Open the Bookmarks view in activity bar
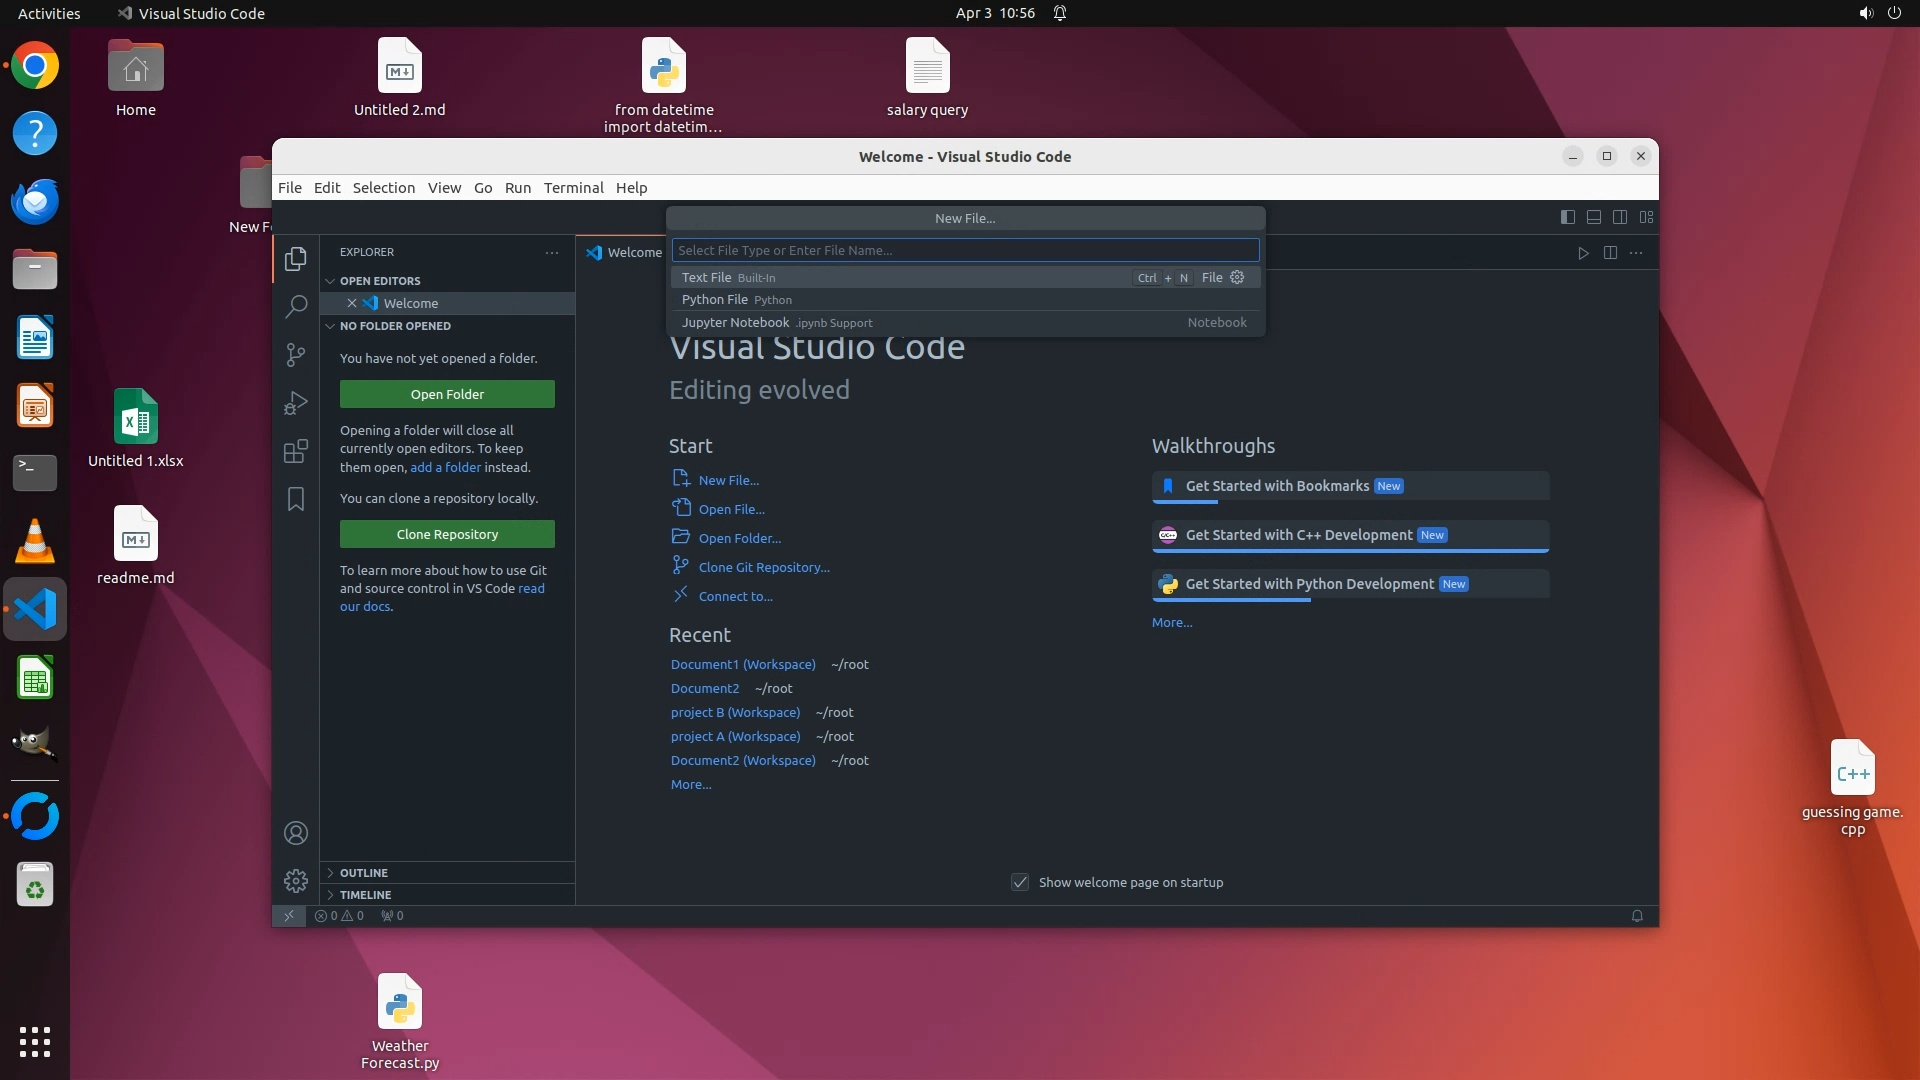The width and height of the screenshot is (1920, 1080). [x=295, y=499]
